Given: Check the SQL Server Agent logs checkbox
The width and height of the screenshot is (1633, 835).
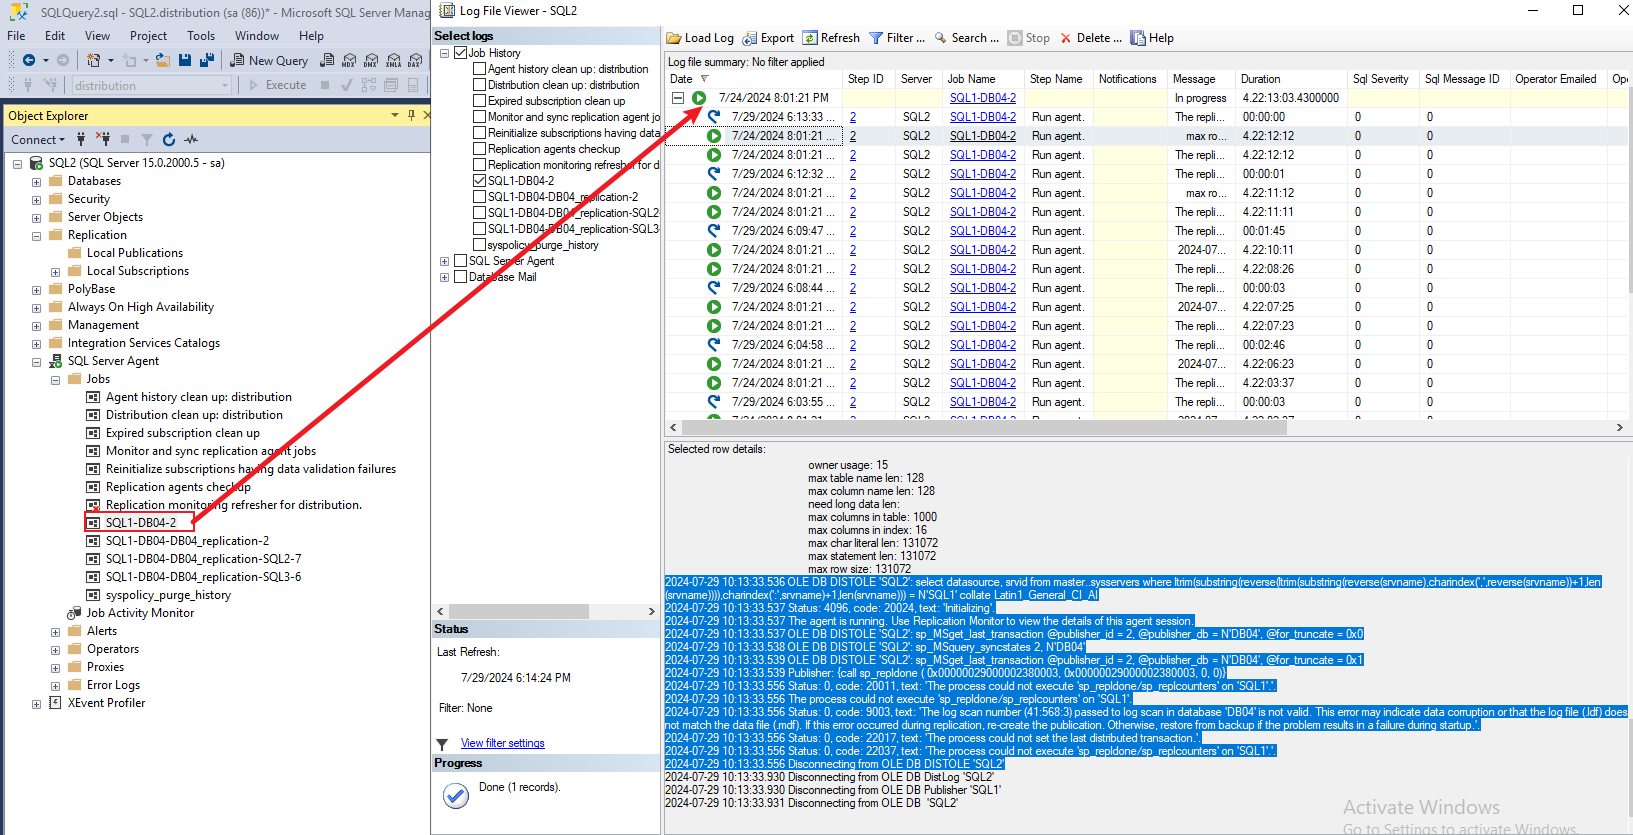Looking at the screenshot, I should pos(461,261).
